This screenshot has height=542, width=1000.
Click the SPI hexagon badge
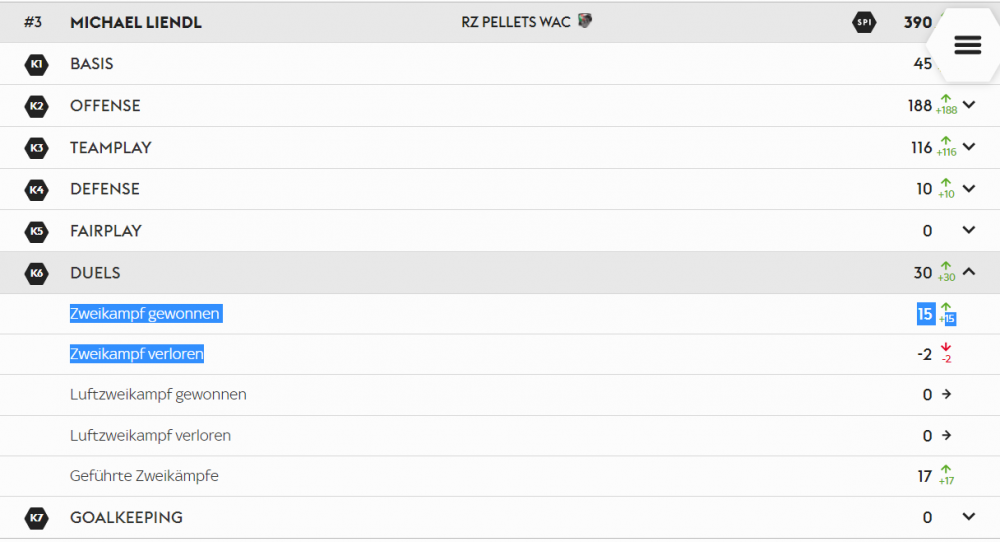coord(864,22)
